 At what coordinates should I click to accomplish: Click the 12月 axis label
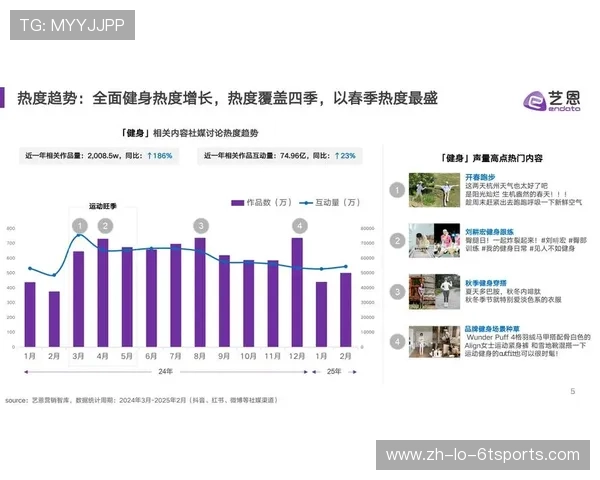[297, 356]
